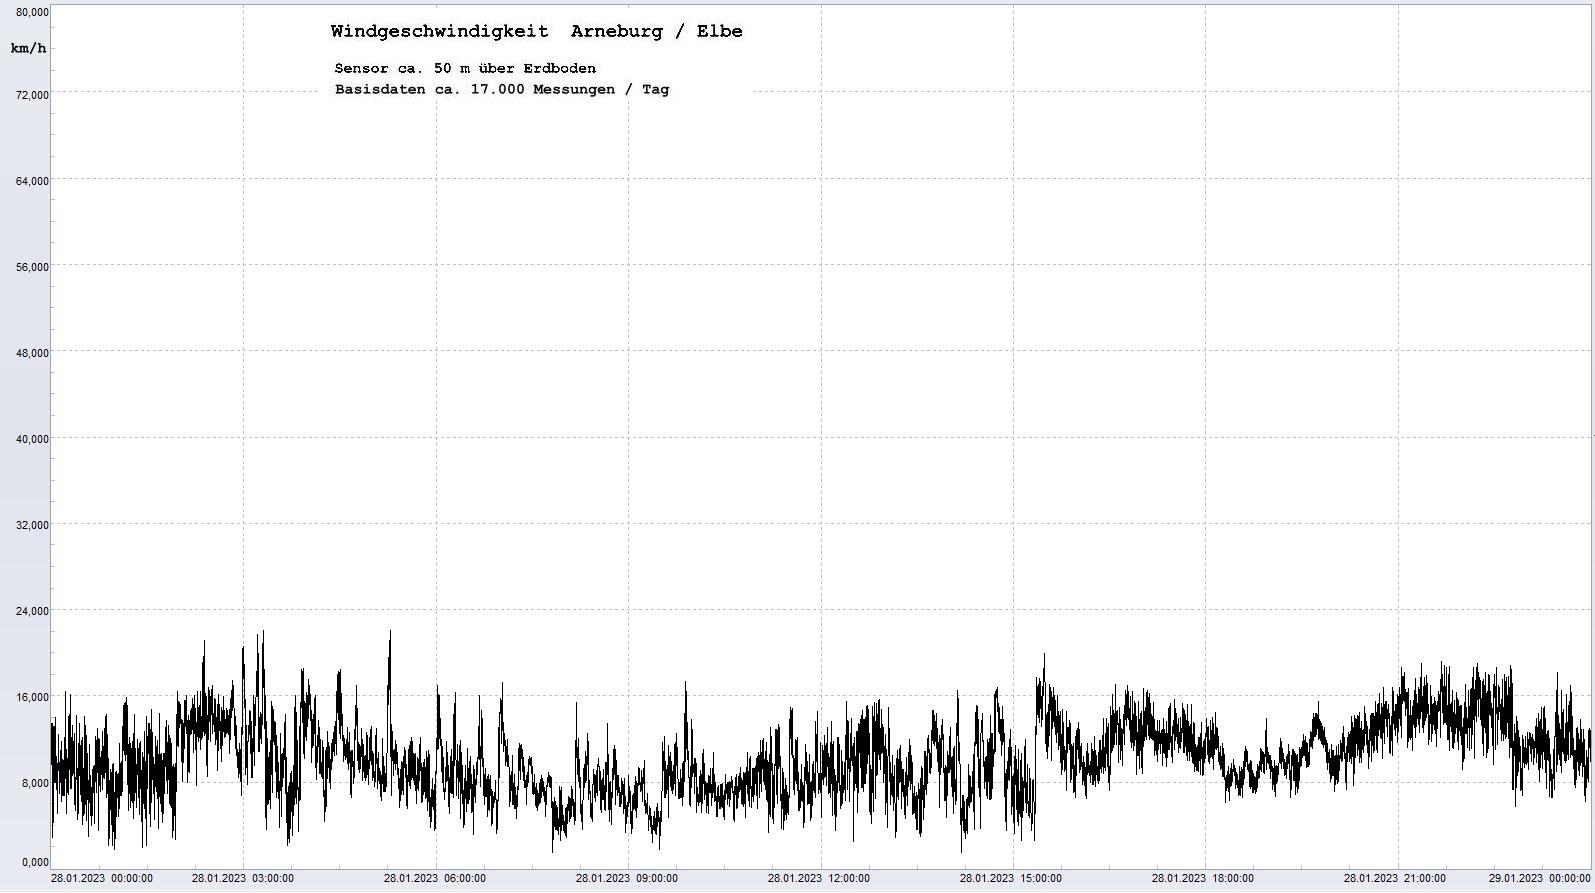Select the 'Sensor ca. 50 m über Erdboden' text

click(x=465, y=68)
